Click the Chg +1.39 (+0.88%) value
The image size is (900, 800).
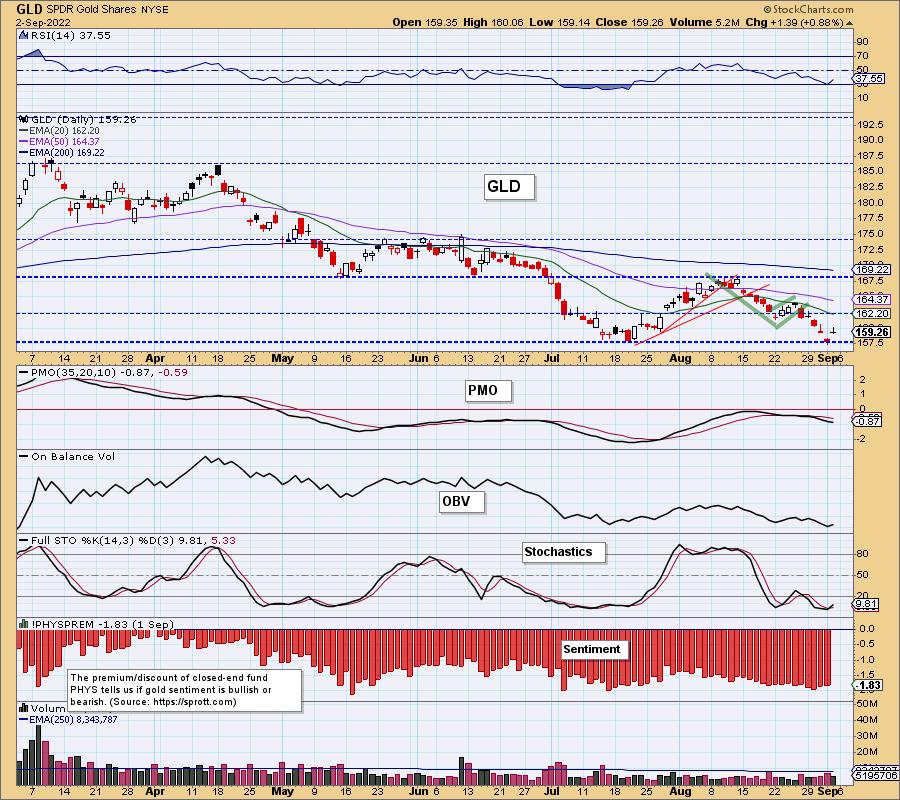(x=794, y=22)
